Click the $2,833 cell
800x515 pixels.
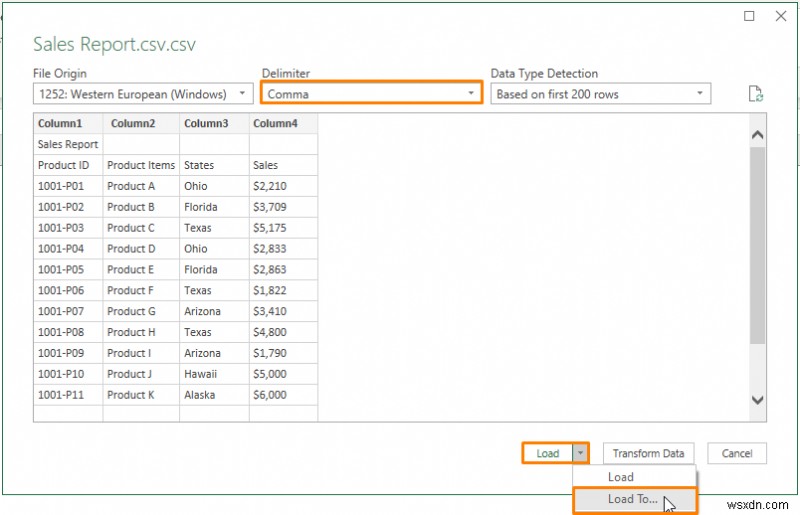(x=283, y=249)
